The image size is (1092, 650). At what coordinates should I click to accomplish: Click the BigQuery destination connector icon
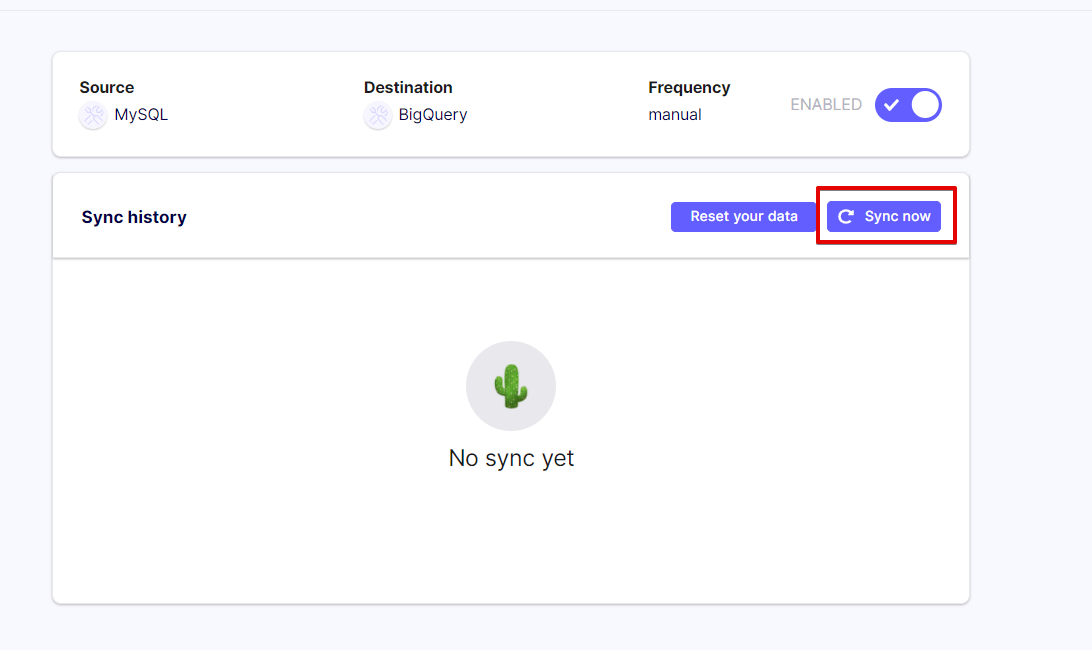(377, 116)
